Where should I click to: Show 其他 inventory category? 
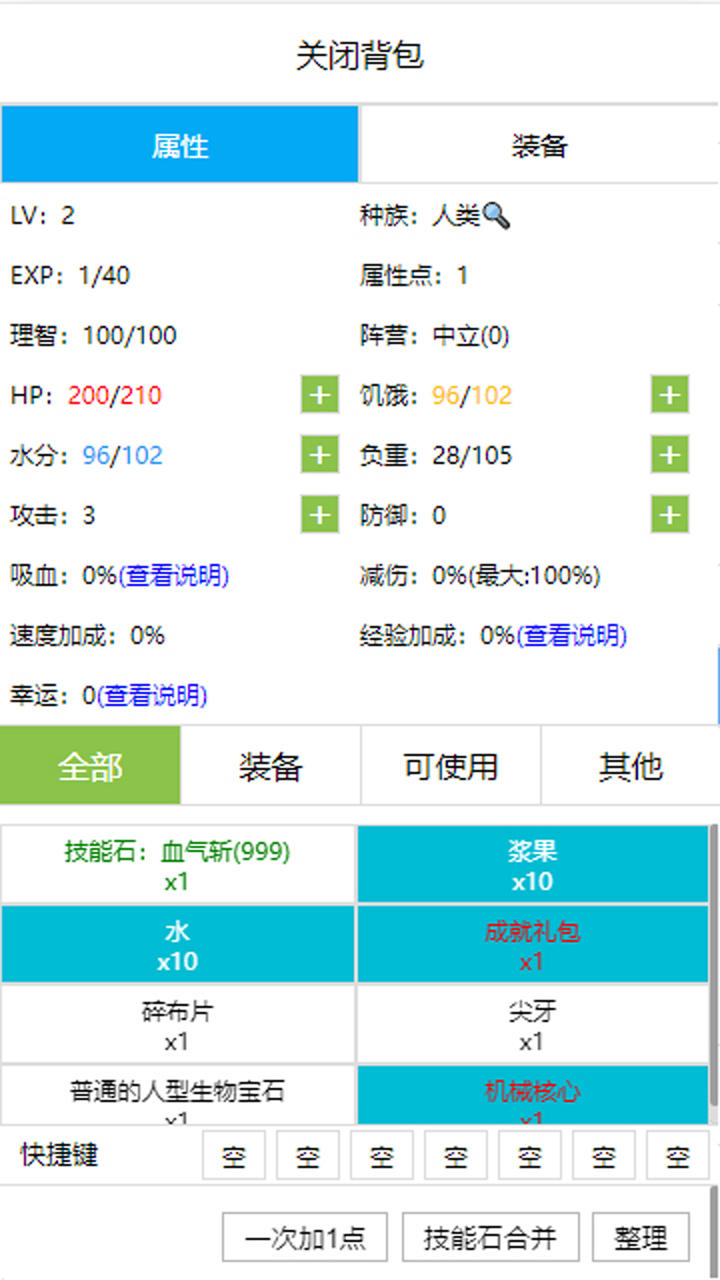tap(630, 767)
